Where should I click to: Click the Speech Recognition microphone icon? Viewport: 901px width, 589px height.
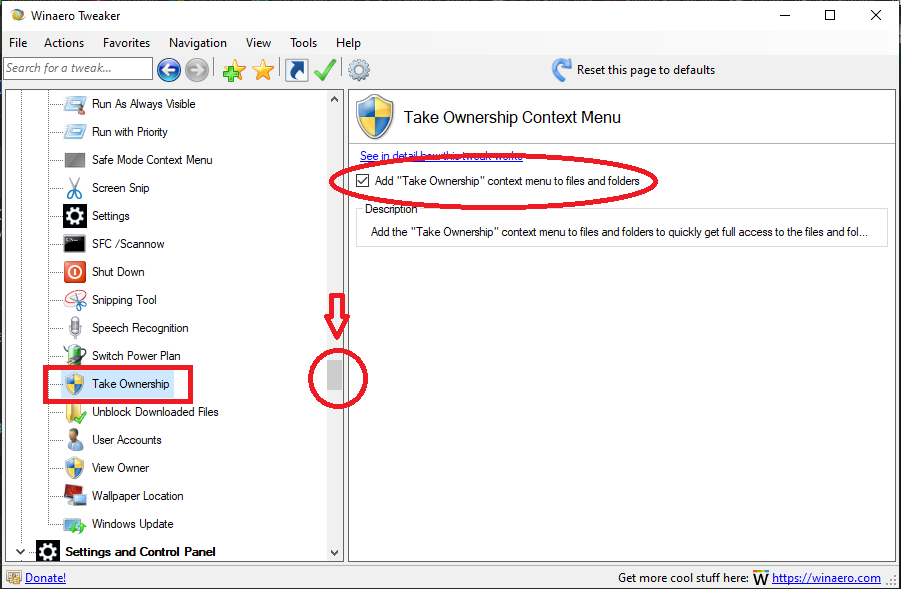click(75, 328)
